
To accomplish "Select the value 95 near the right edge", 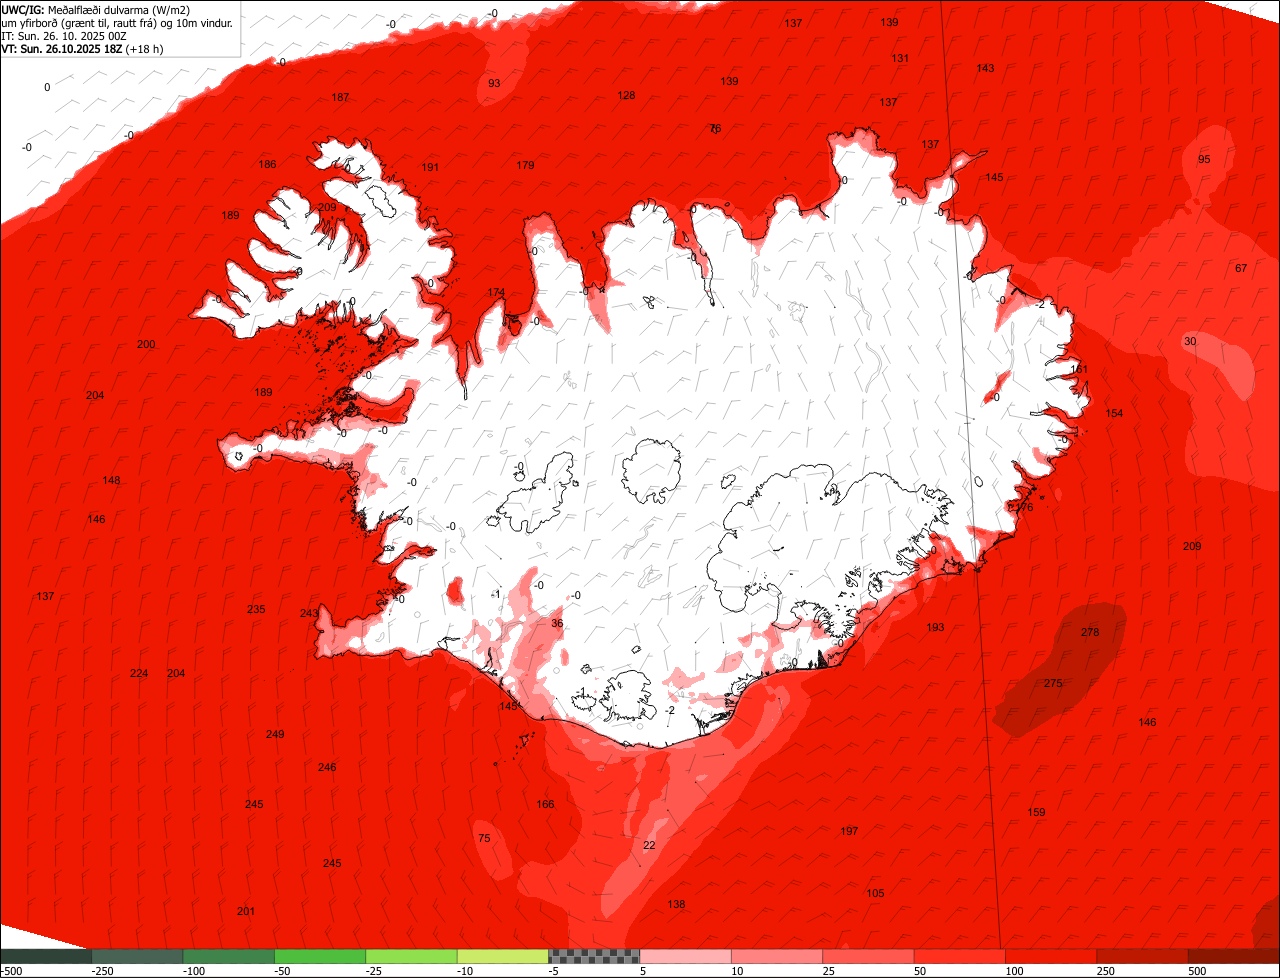I will 1204,159.
